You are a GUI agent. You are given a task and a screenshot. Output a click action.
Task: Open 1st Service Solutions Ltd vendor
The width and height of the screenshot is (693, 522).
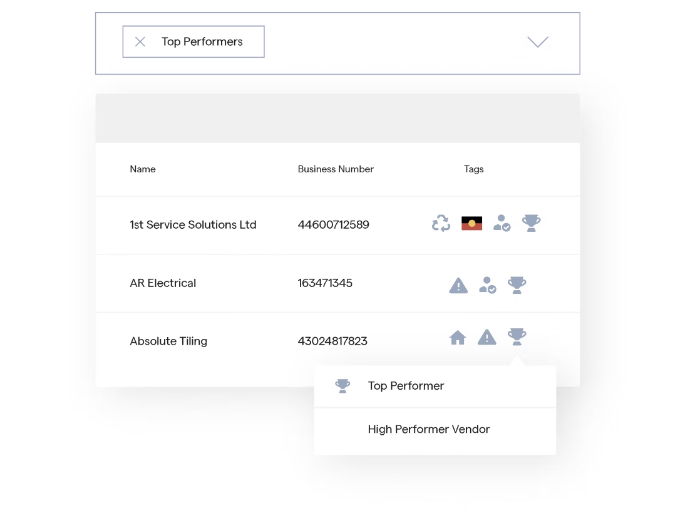pos(193,225)
